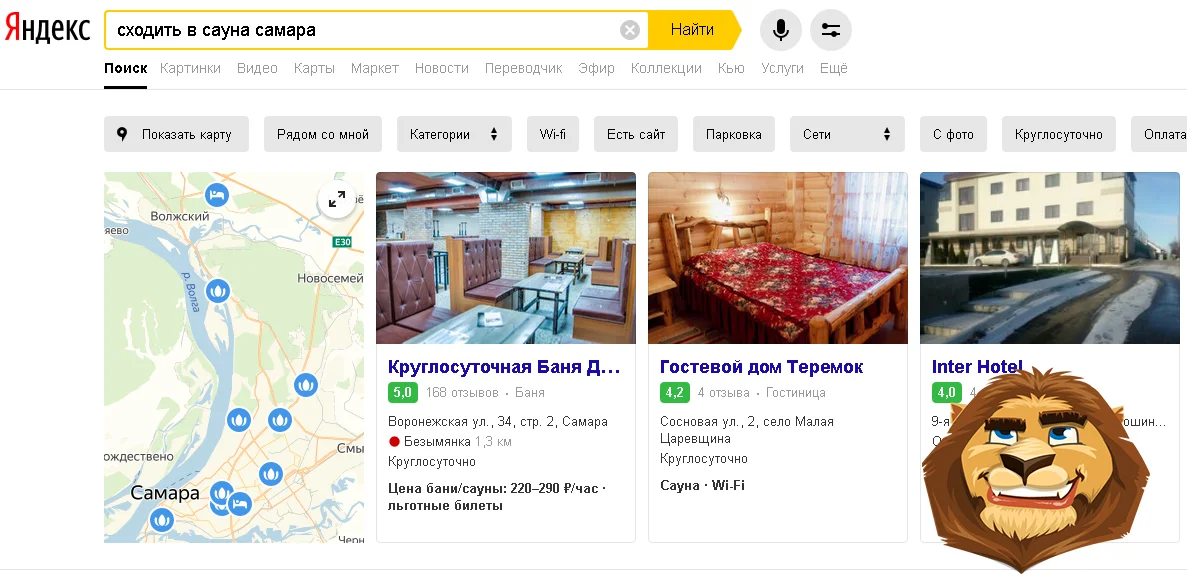
Task: Open Круглосуточная Баня photo thumbnail
Action: point(506,258)
